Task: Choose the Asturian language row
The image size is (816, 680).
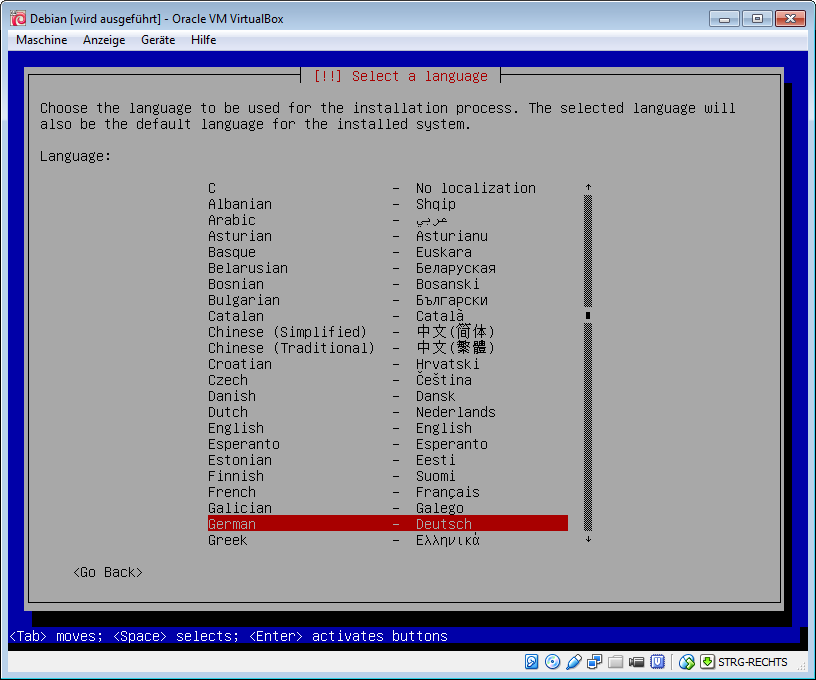Action: [x=388, y=236]
